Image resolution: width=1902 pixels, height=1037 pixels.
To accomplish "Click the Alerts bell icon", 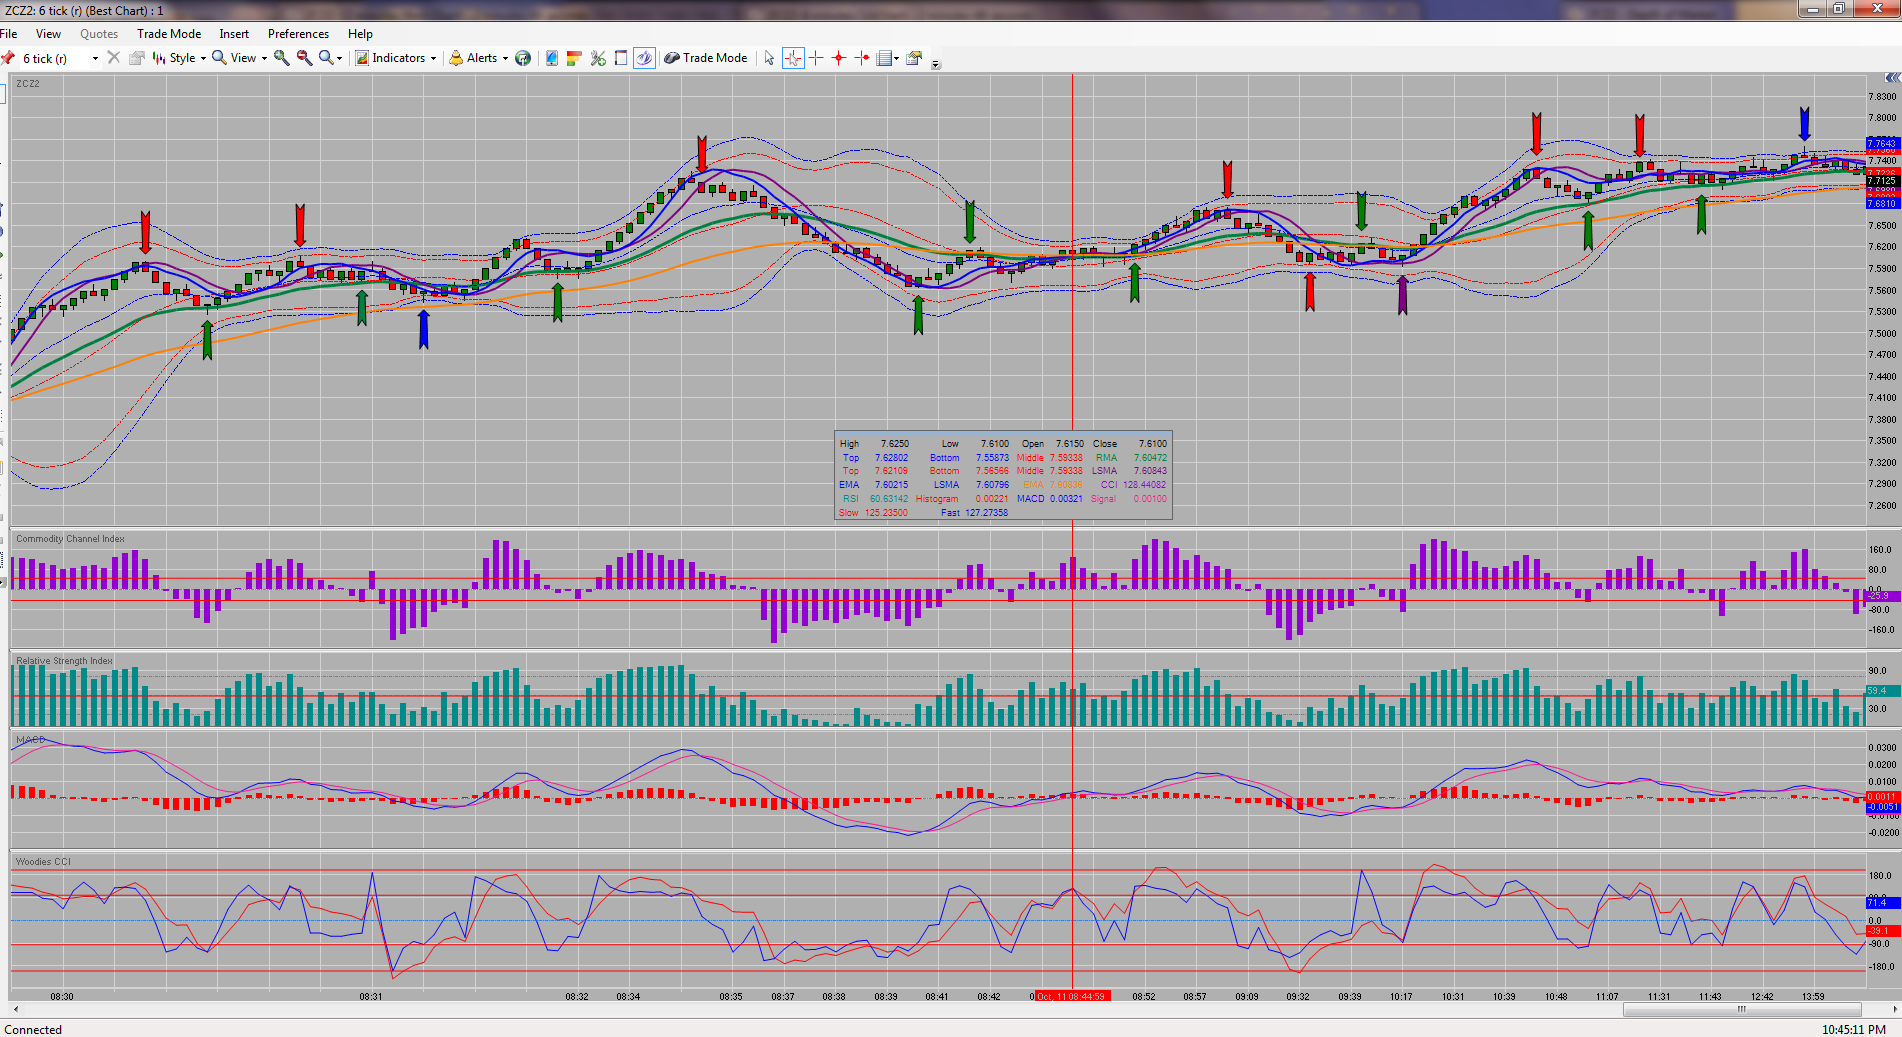I will pos(456,58).
